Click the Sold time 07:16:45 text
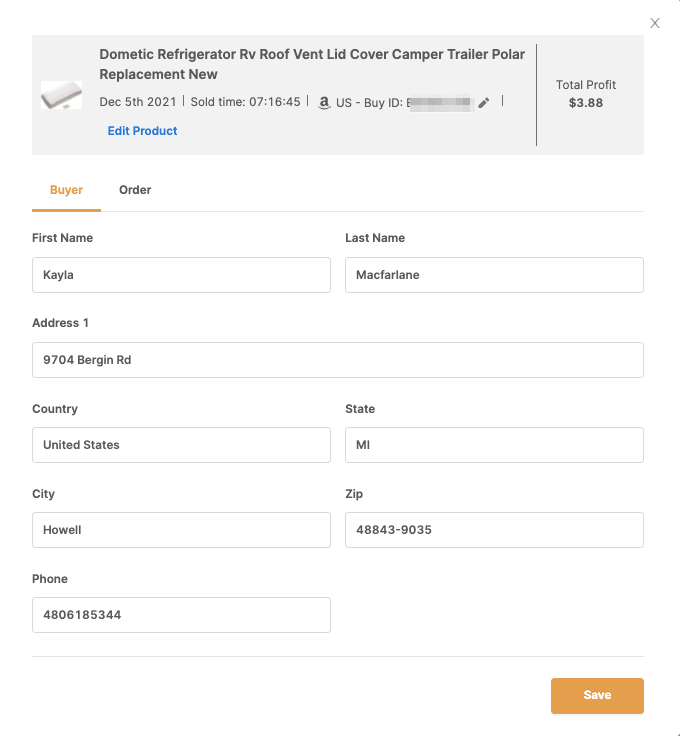Image resolution: width=680 pixels, height=736 pixels. coord(245,102)
